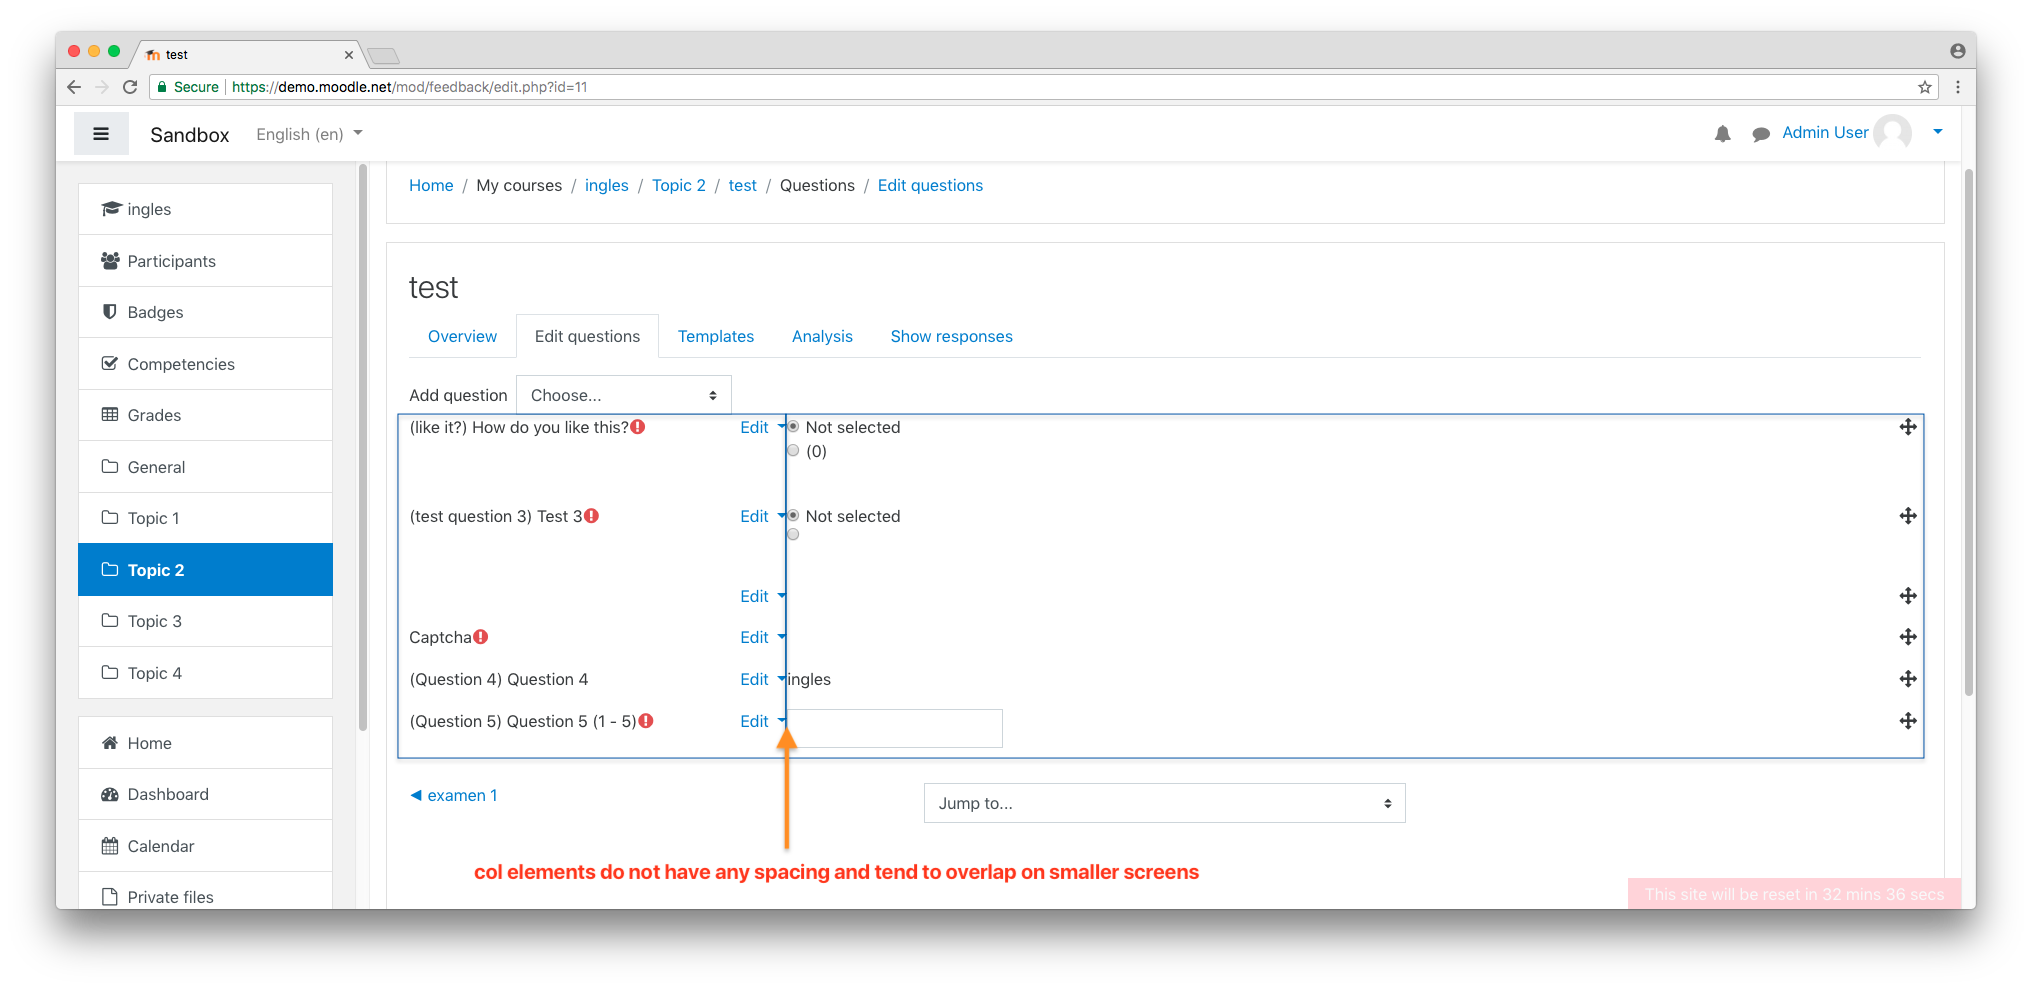Click the secure padlock icon

[162, 87]
